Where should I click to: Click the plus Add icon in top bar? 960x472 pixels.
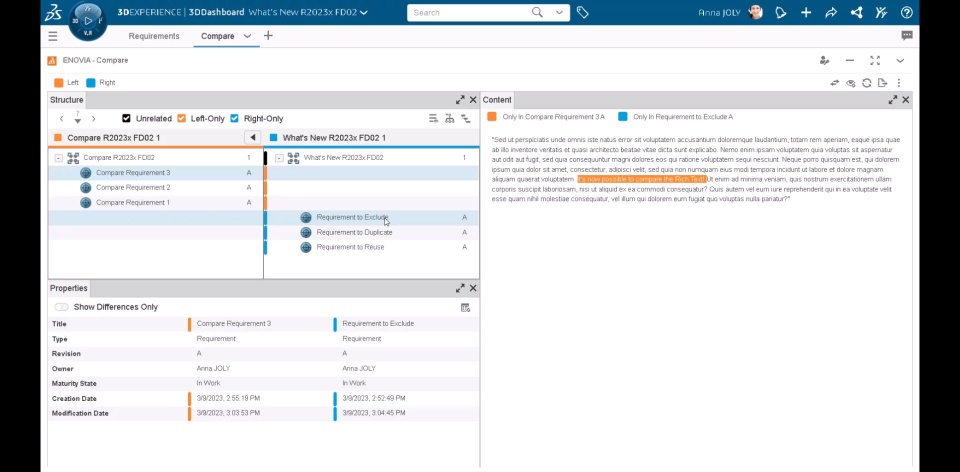pos(806,12)
